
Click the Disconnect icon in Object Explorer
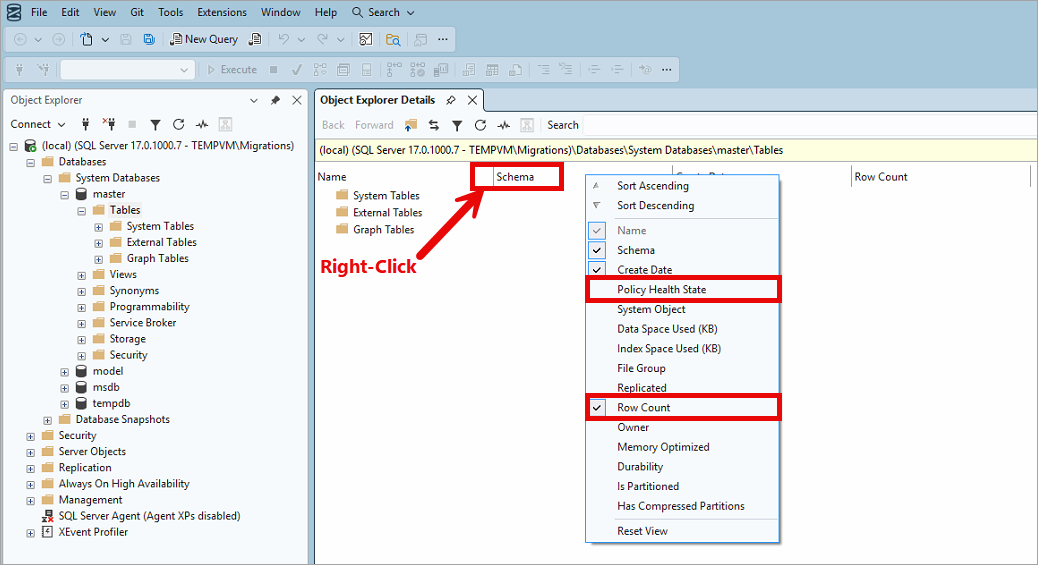110,125
